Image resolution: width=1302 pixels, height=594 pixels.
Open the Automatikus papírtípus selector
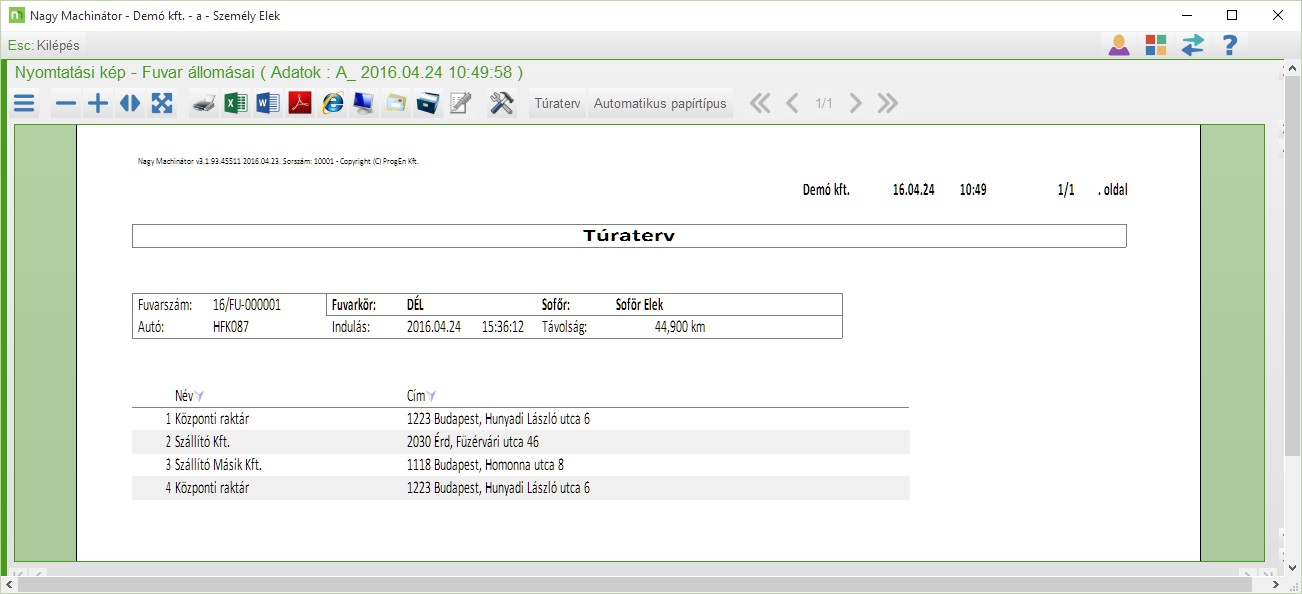pos(660,103)
